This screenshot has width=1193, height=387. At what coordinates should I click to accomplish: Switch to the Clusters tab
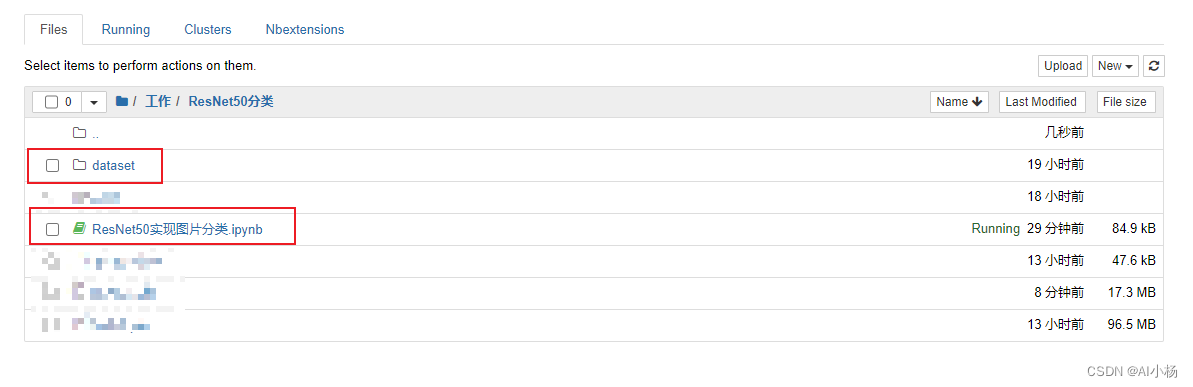(x=208, y=30)
